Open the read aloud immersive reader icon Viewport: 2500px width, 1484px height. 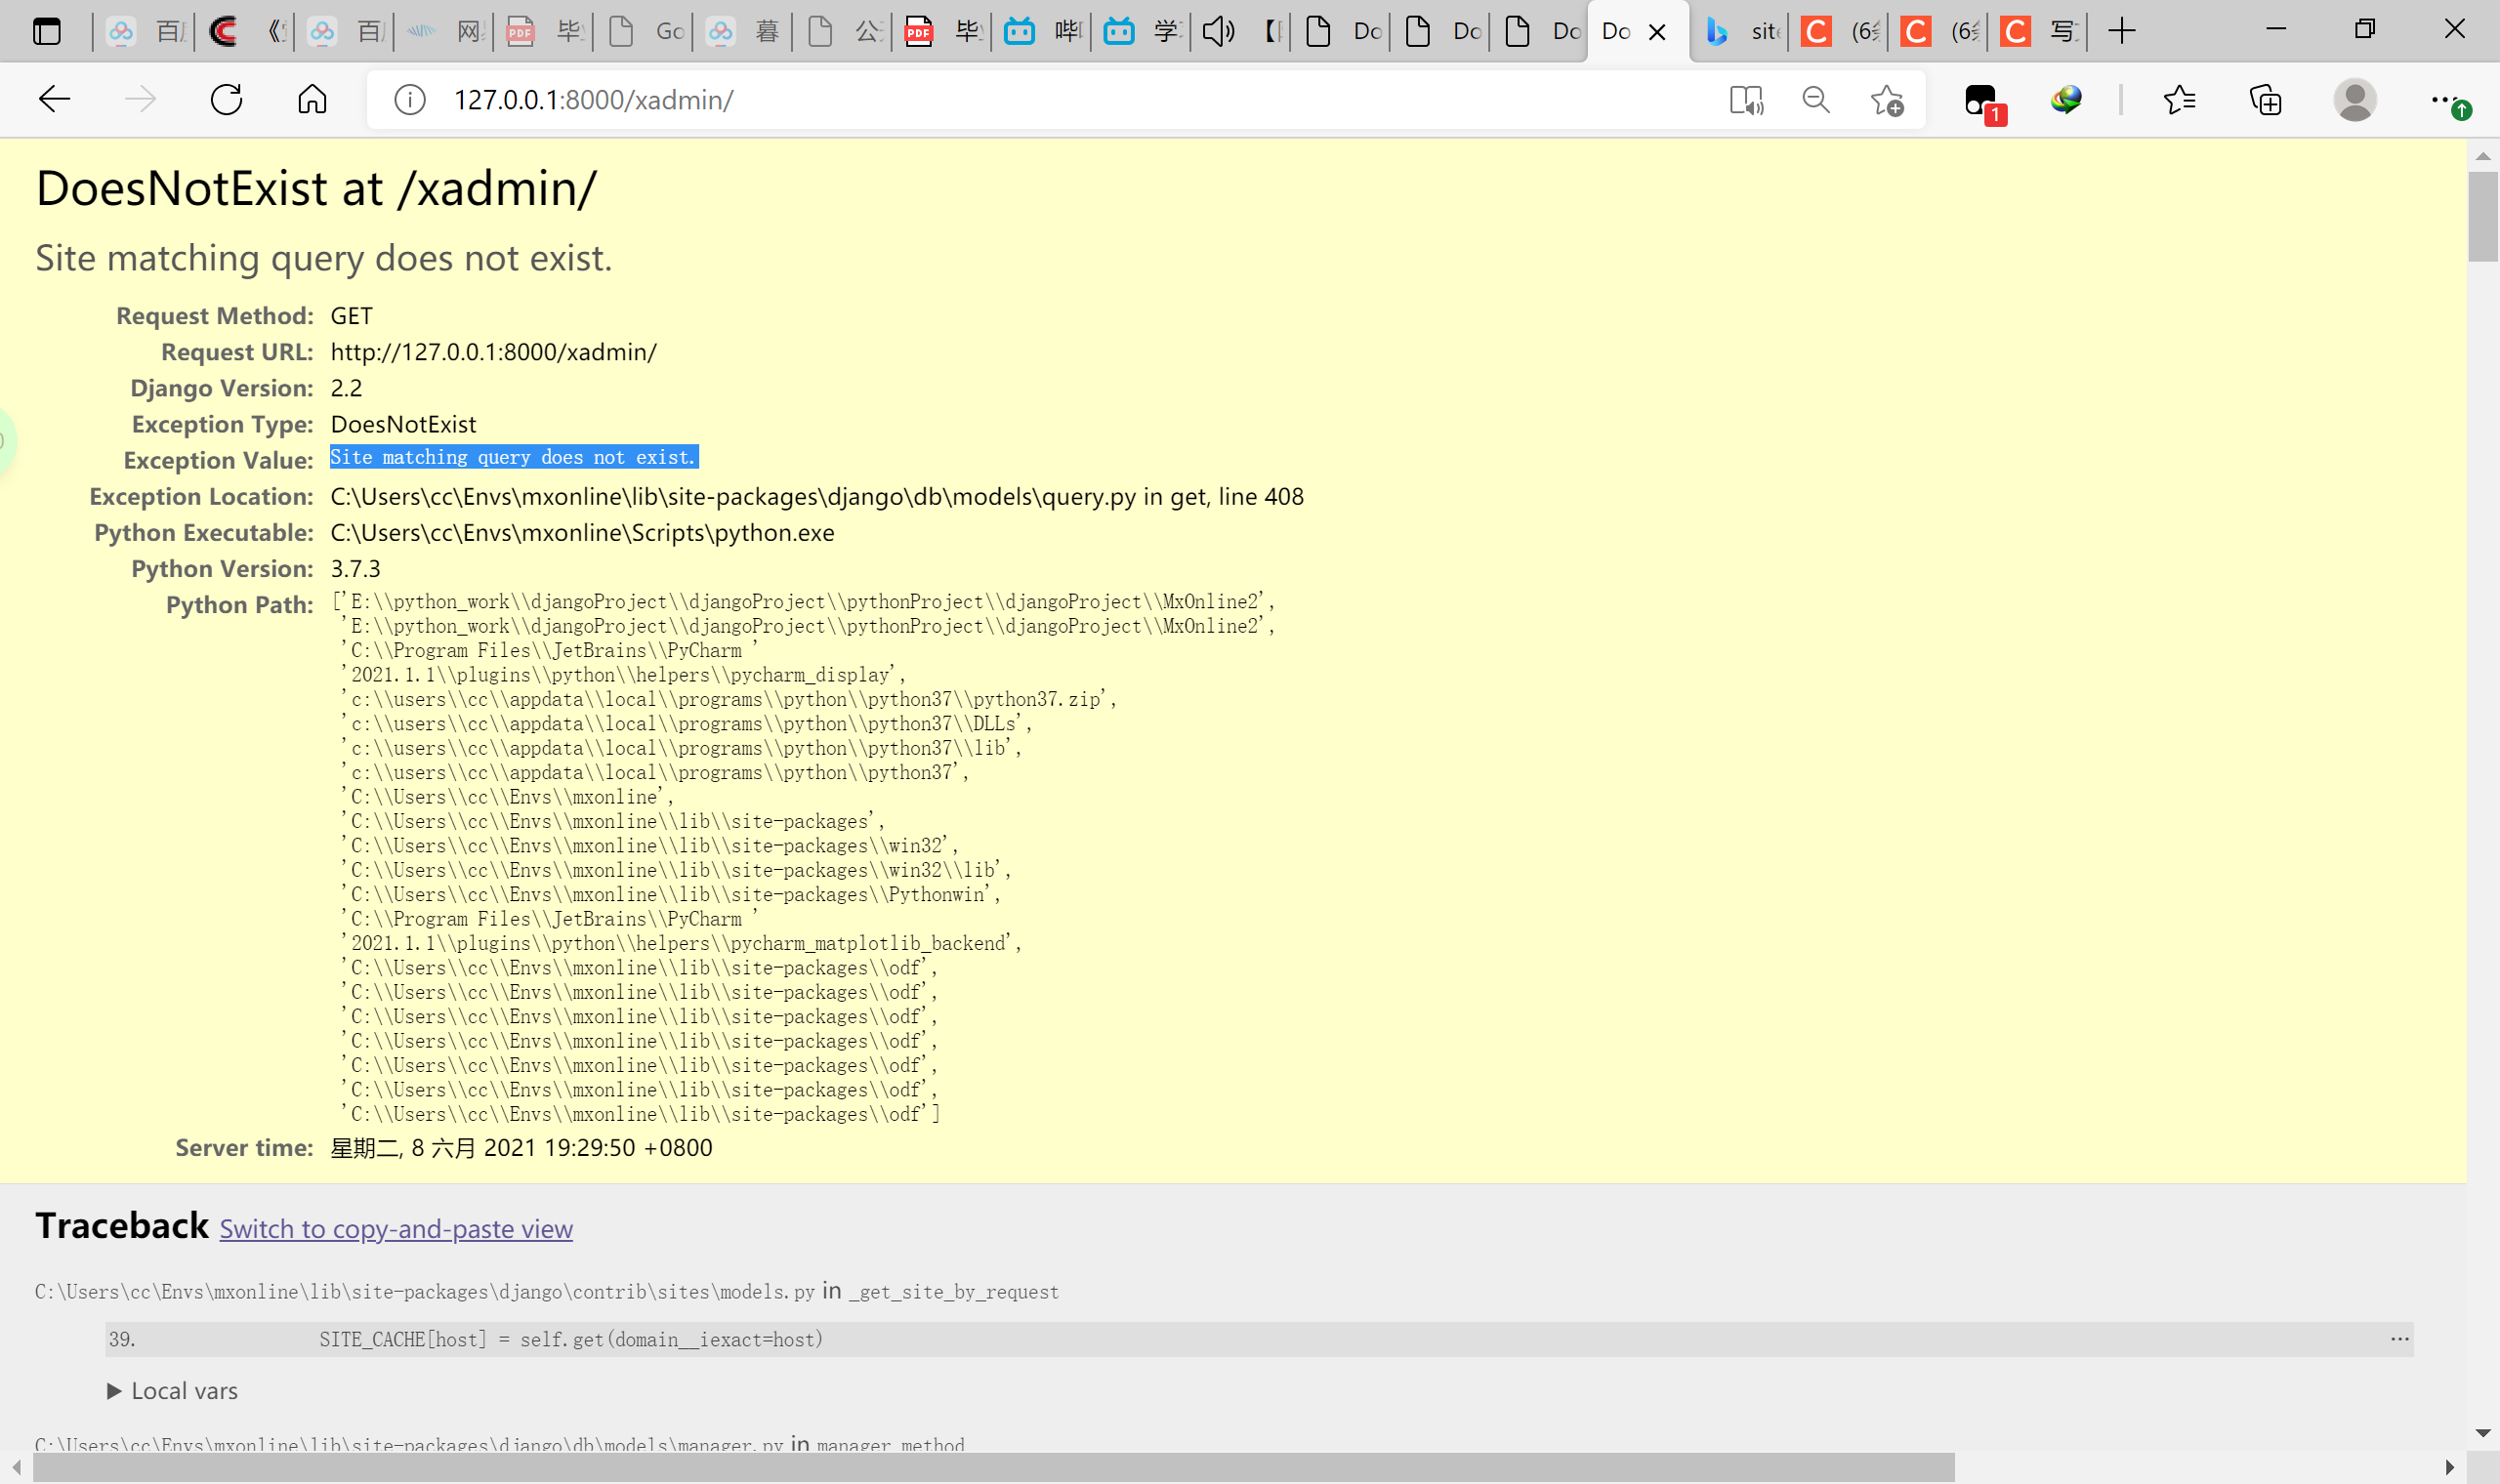pyautogui.click(x=1746, y=100)
